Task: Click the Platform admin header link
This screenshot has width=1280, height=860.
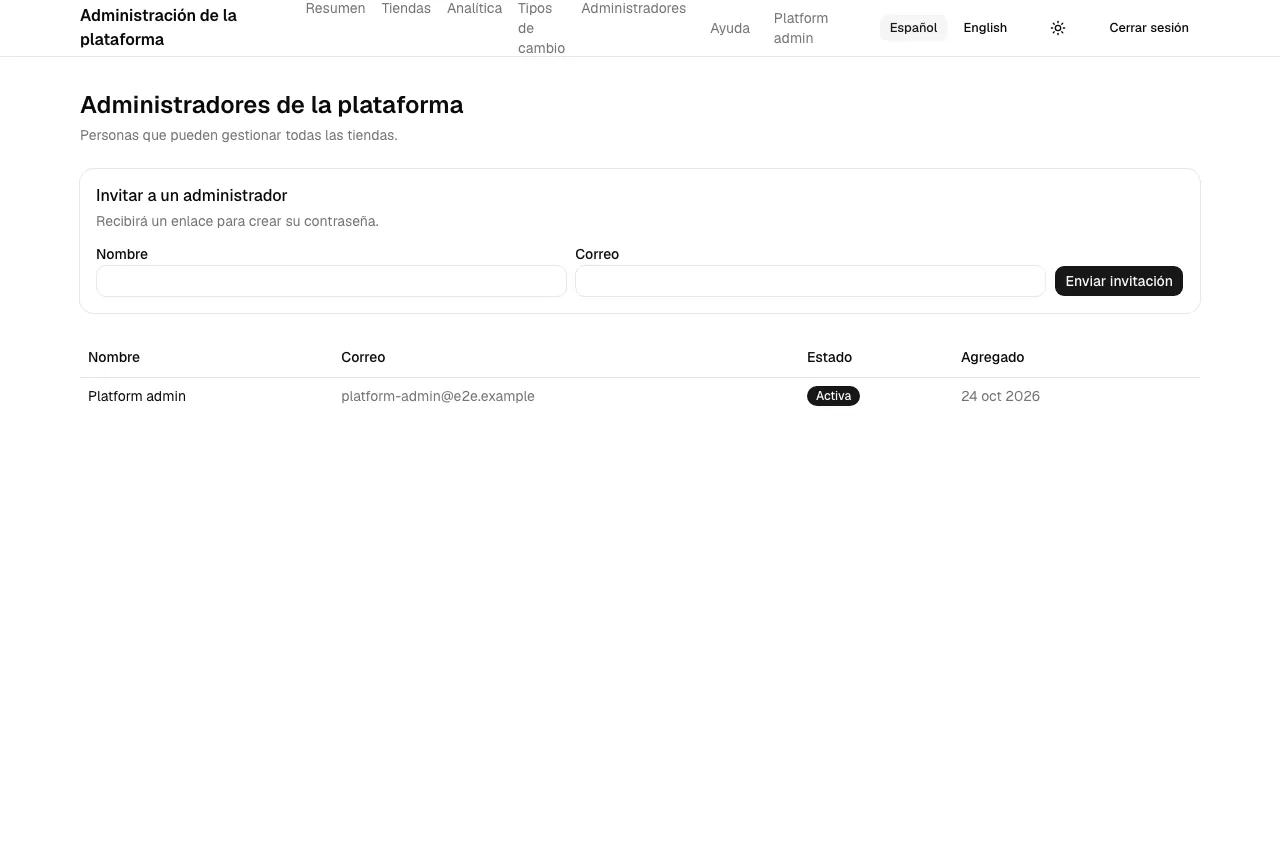Action: 801,28
